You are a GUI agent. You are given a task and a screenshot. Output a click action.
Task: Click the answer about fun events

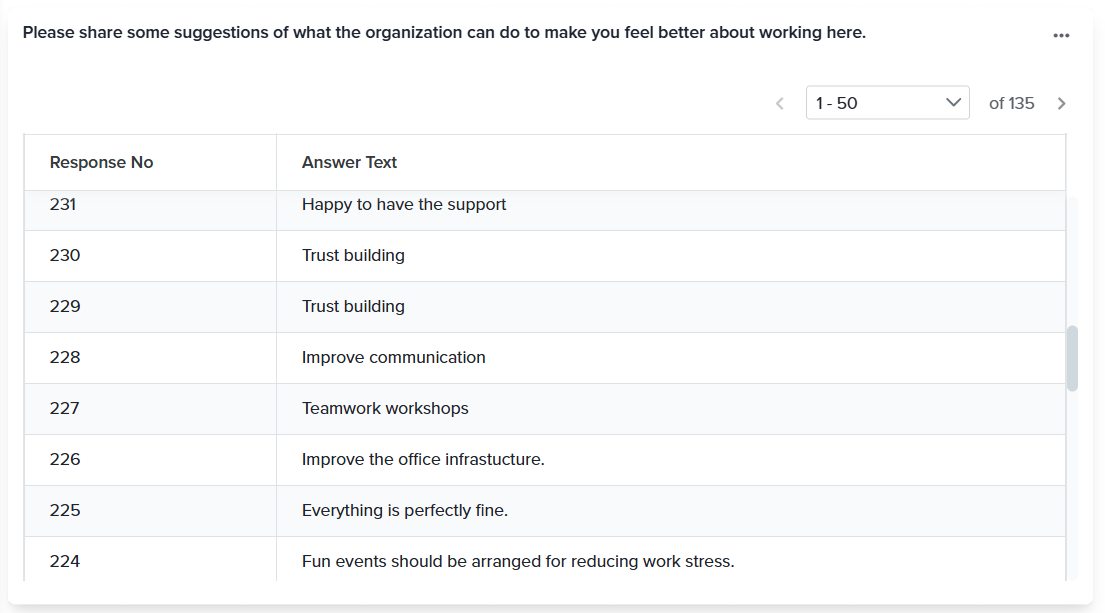coord(517,562)
